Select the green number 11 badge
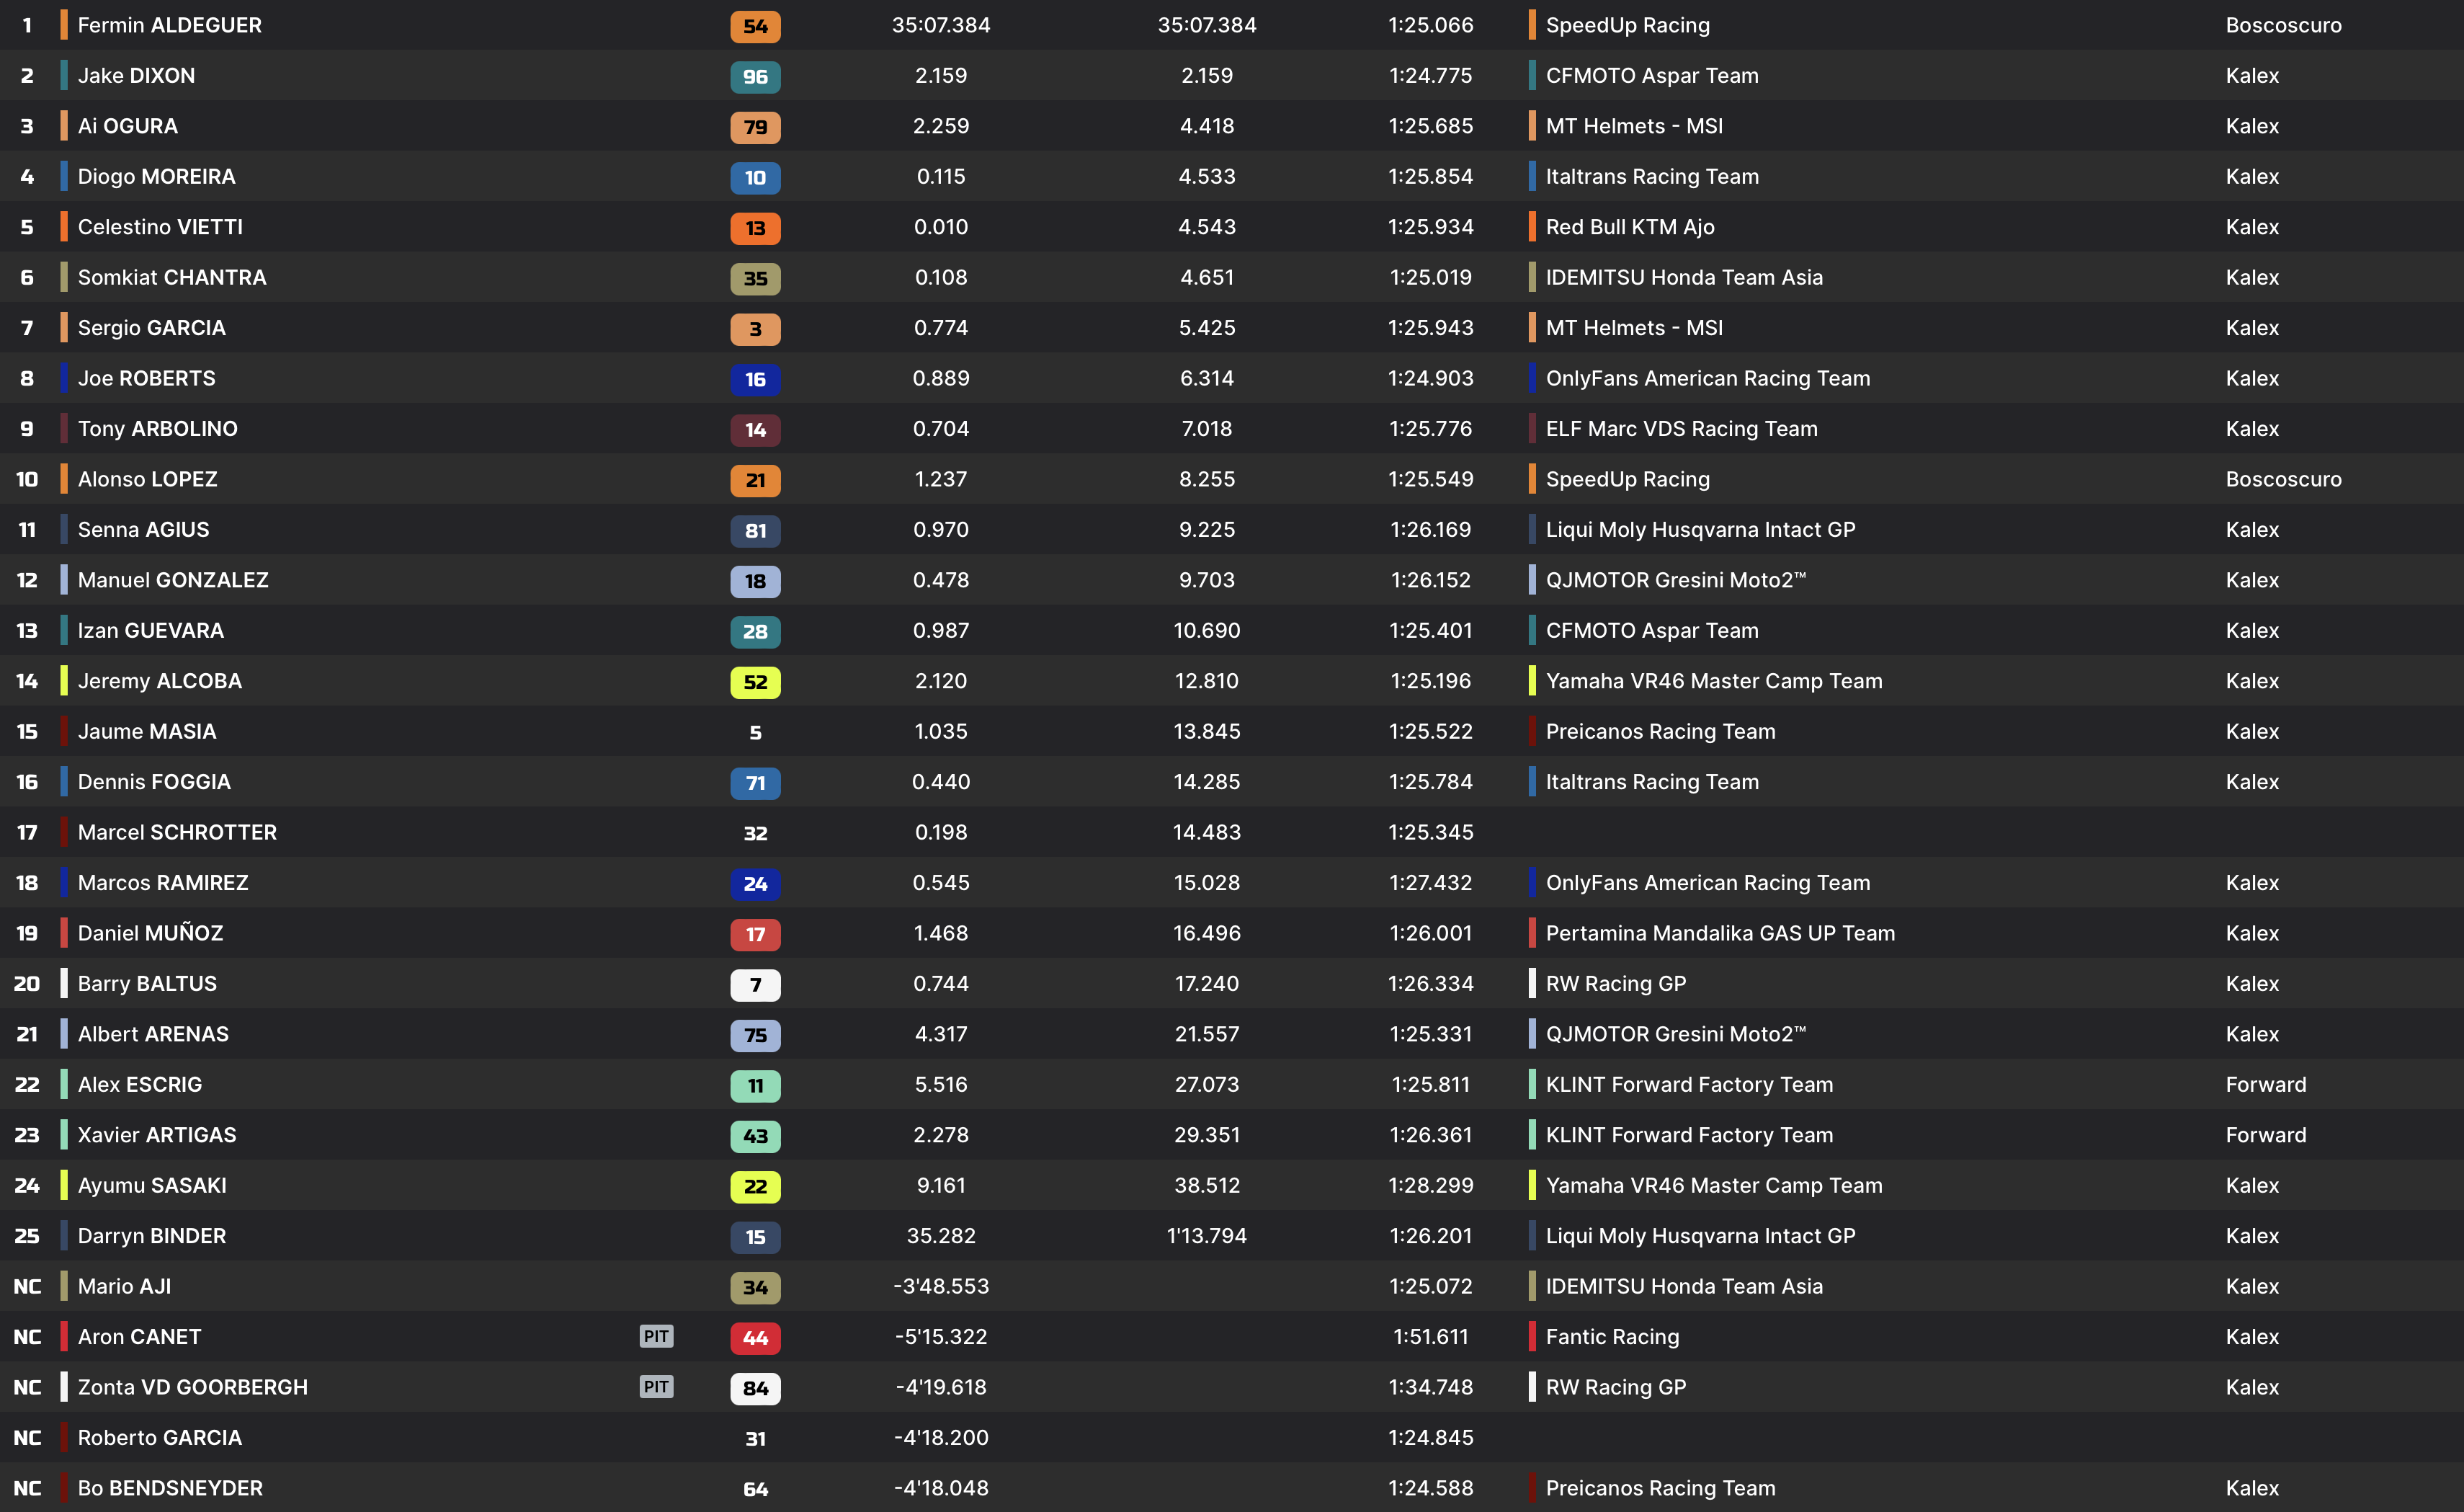The height and width of the screenshot is (1512, 2464). pyautogui.click(x=755, y=1085)
